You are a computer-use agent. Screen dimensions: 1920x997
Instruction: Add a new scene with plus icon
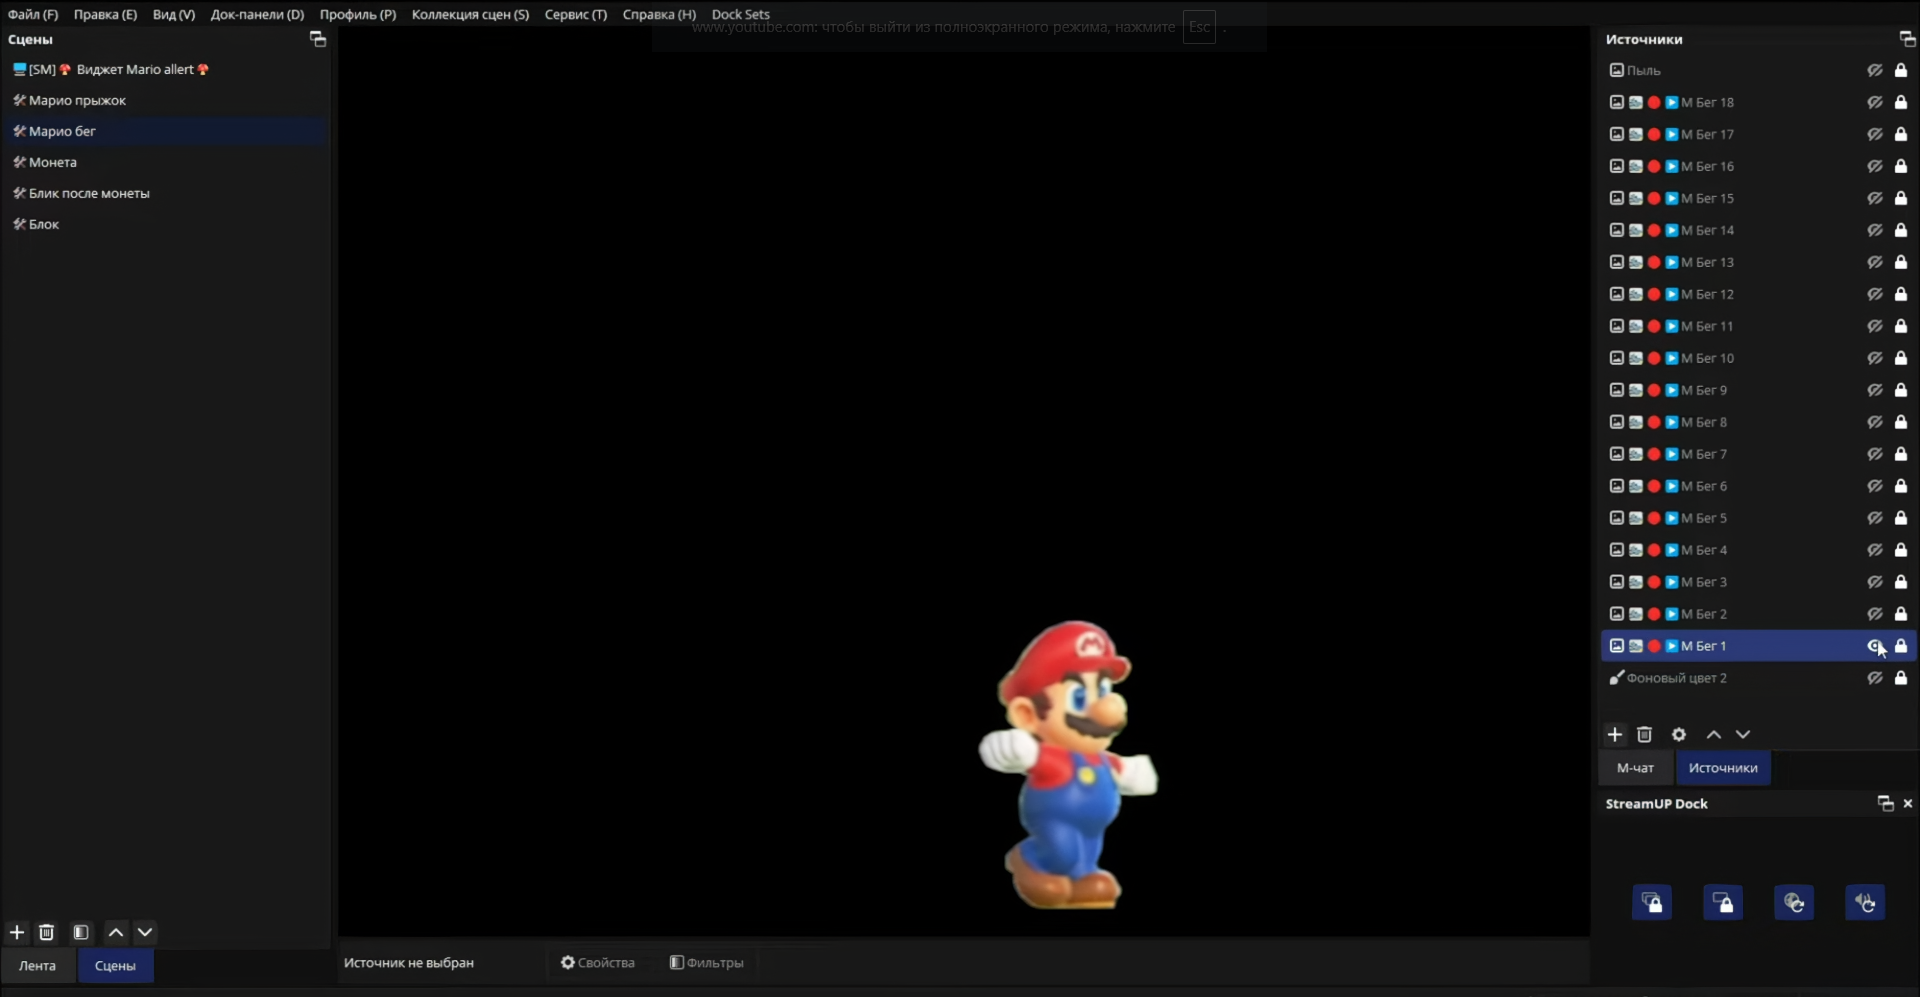(x=17, y=932)
